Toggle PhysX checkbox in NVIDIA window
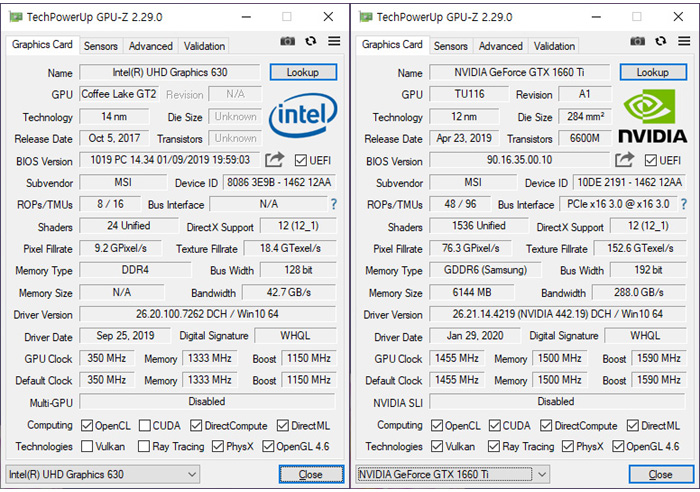The height and width of the screenshot is (492, 700). click(x=568, y=446)
